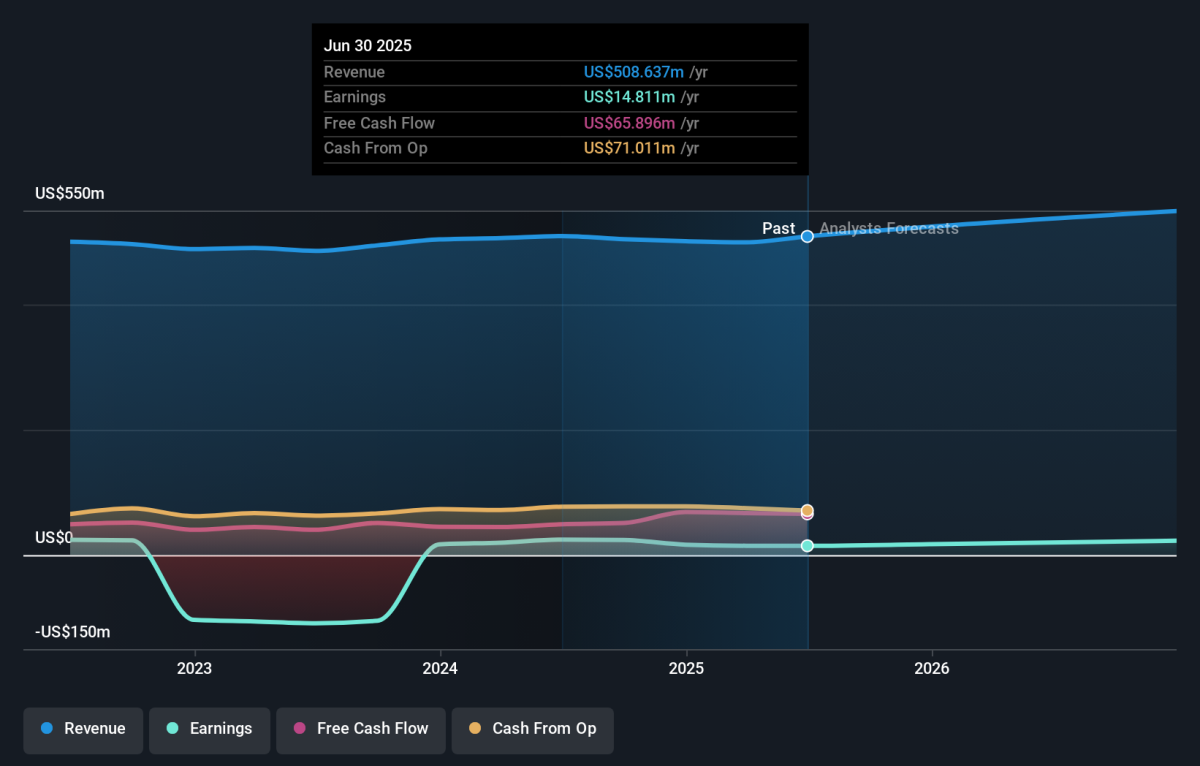This screenshot has height=766, width=1200.
Task: Select the US$508.637m revenue value in tooltip
Action: click(634, 72)
